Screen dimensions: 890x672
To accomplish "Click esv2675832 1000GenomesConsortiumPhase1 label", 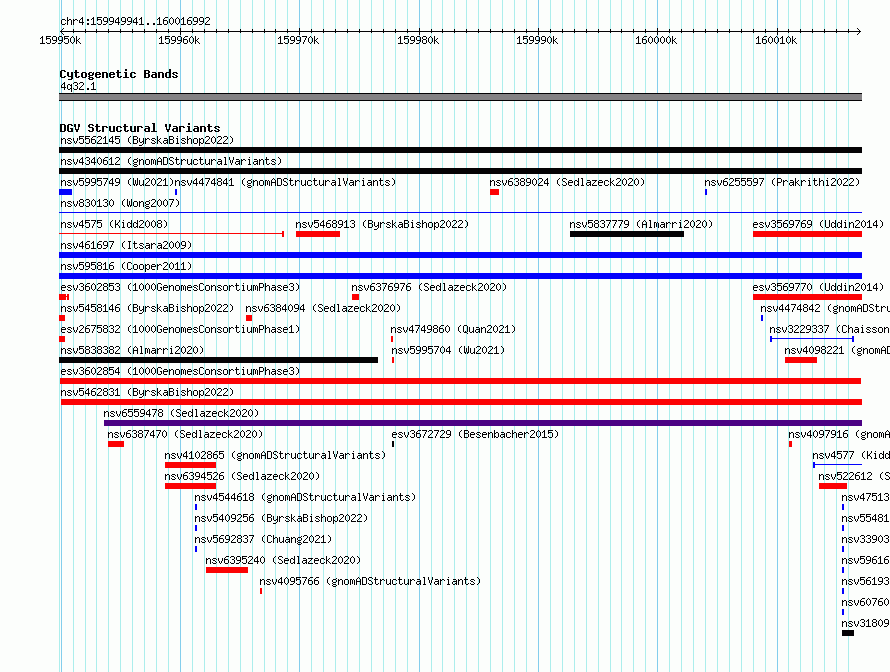I will [x=180, y=329].
